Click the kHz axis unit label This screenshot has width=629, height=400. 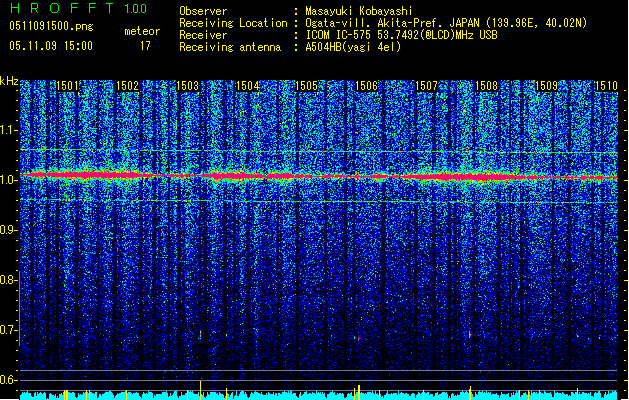tap(9, 81)
